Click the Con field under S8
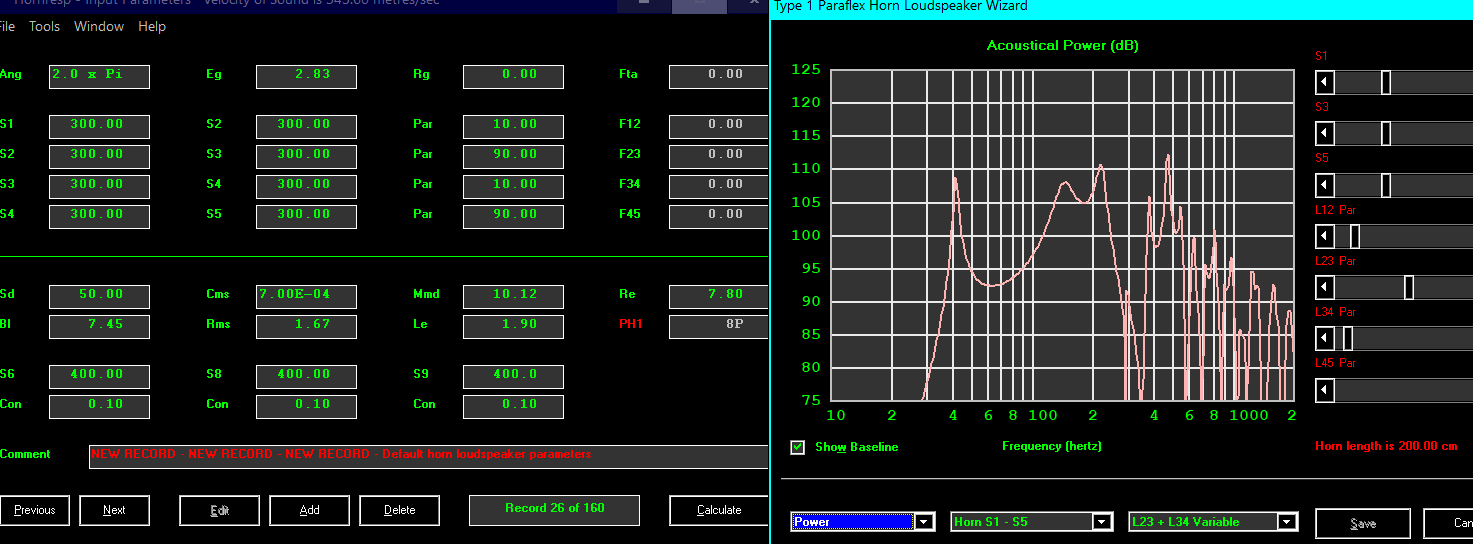This screenshot has height=544, width=1473. (306, 407)
